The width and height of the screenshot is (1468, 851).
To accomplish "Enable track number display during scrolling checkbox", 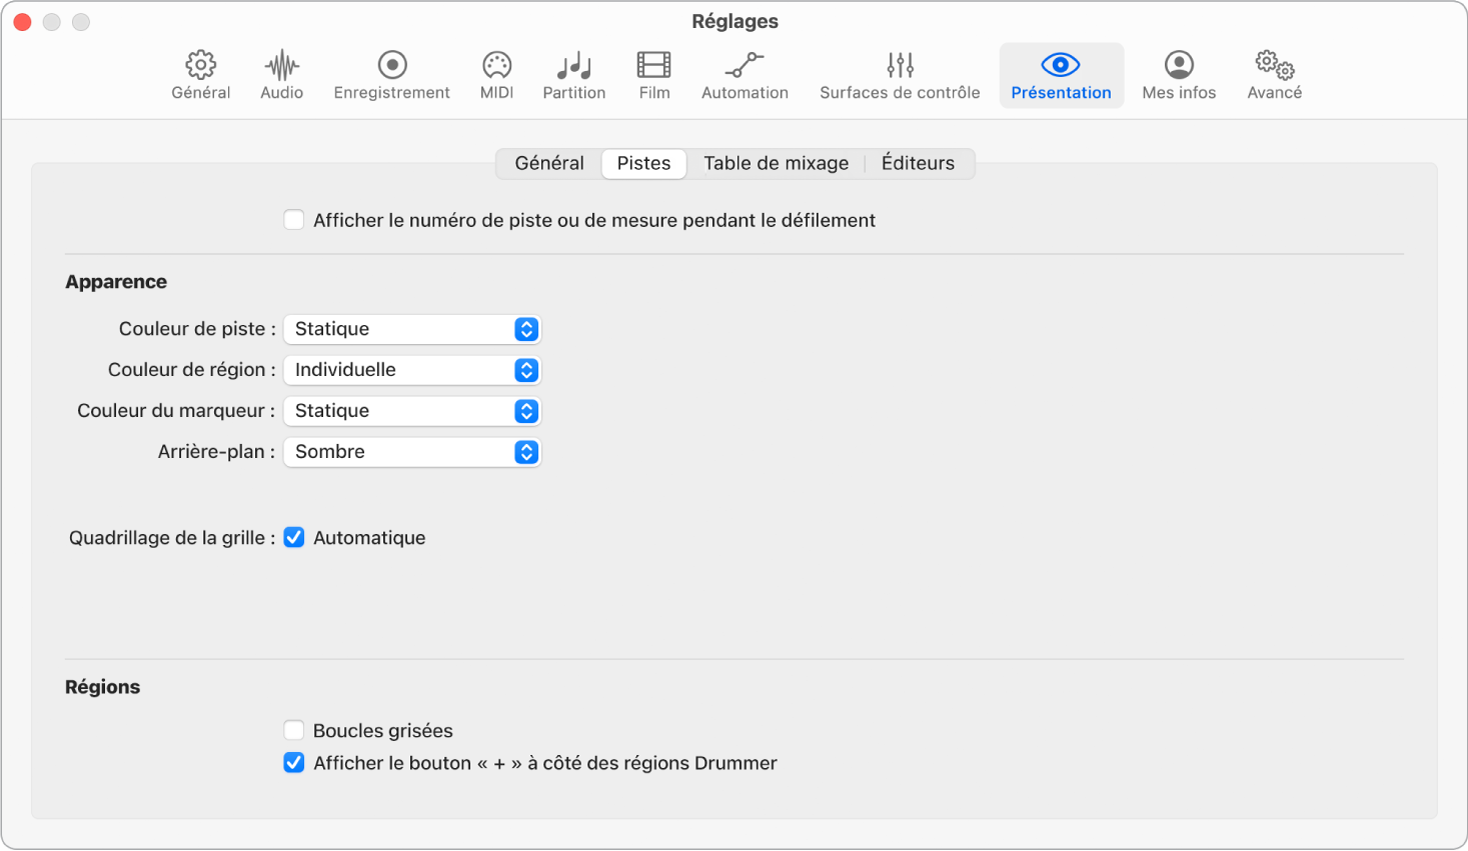I will click(x=294, y=220).
